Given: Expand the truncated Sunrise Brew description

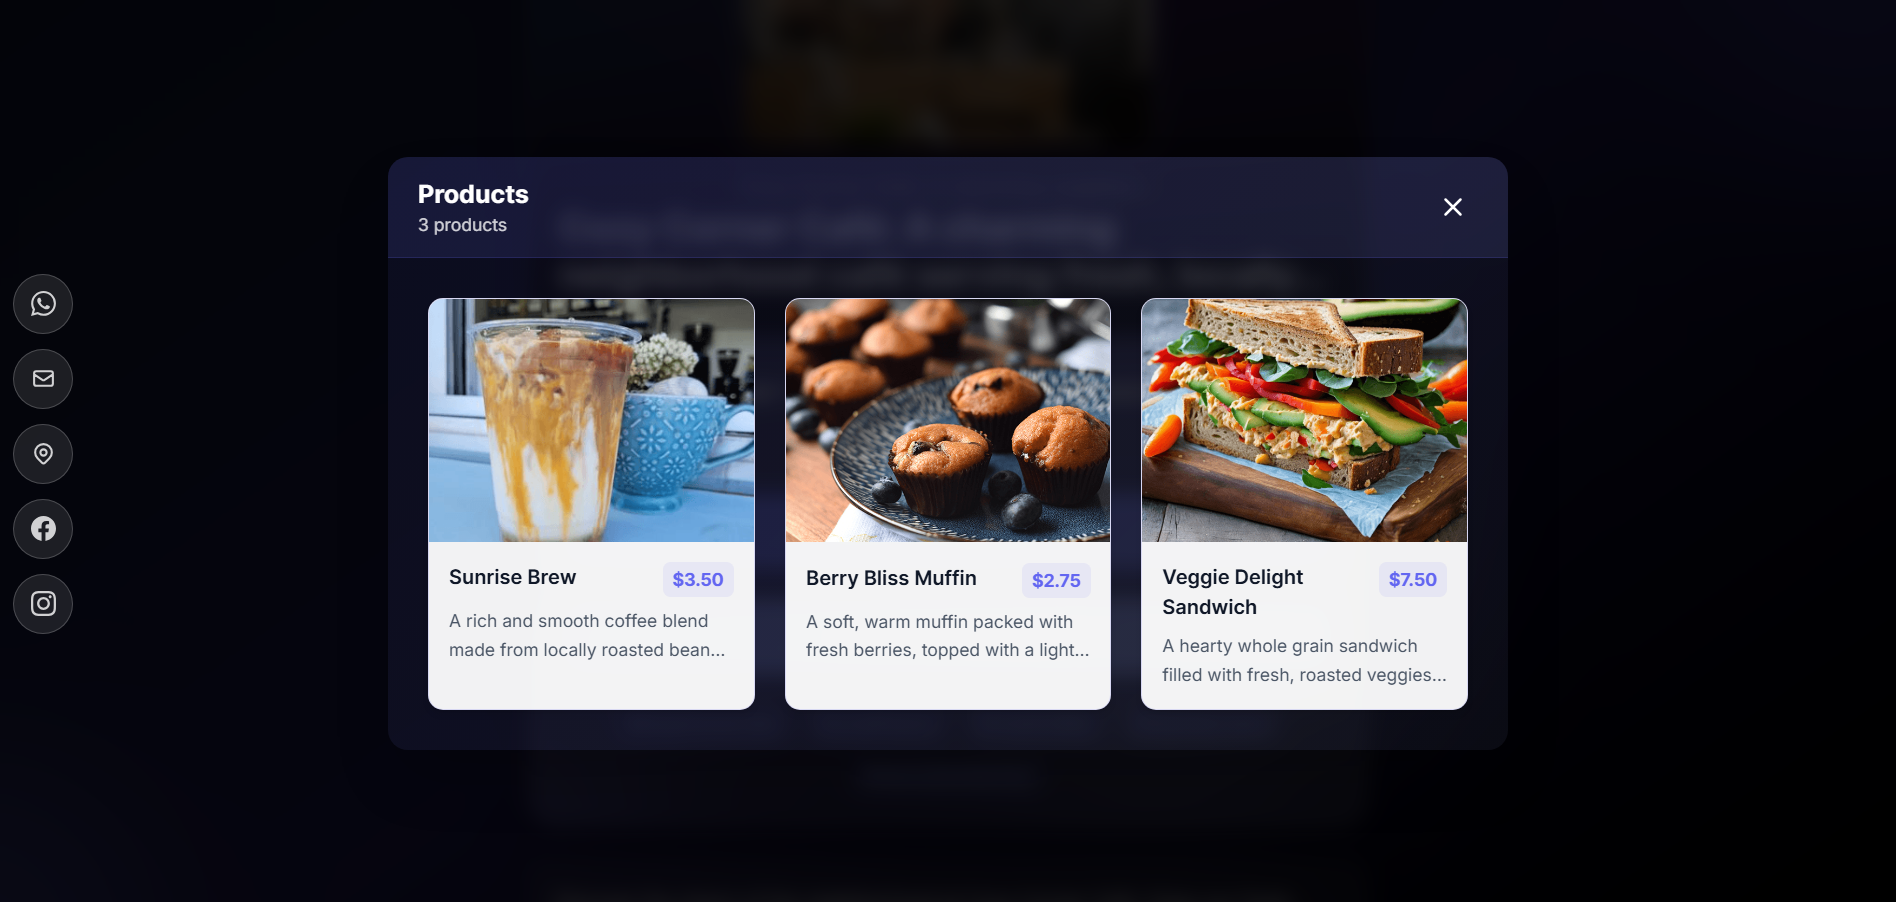Looking at the screenshot, I should coord(587,635).
